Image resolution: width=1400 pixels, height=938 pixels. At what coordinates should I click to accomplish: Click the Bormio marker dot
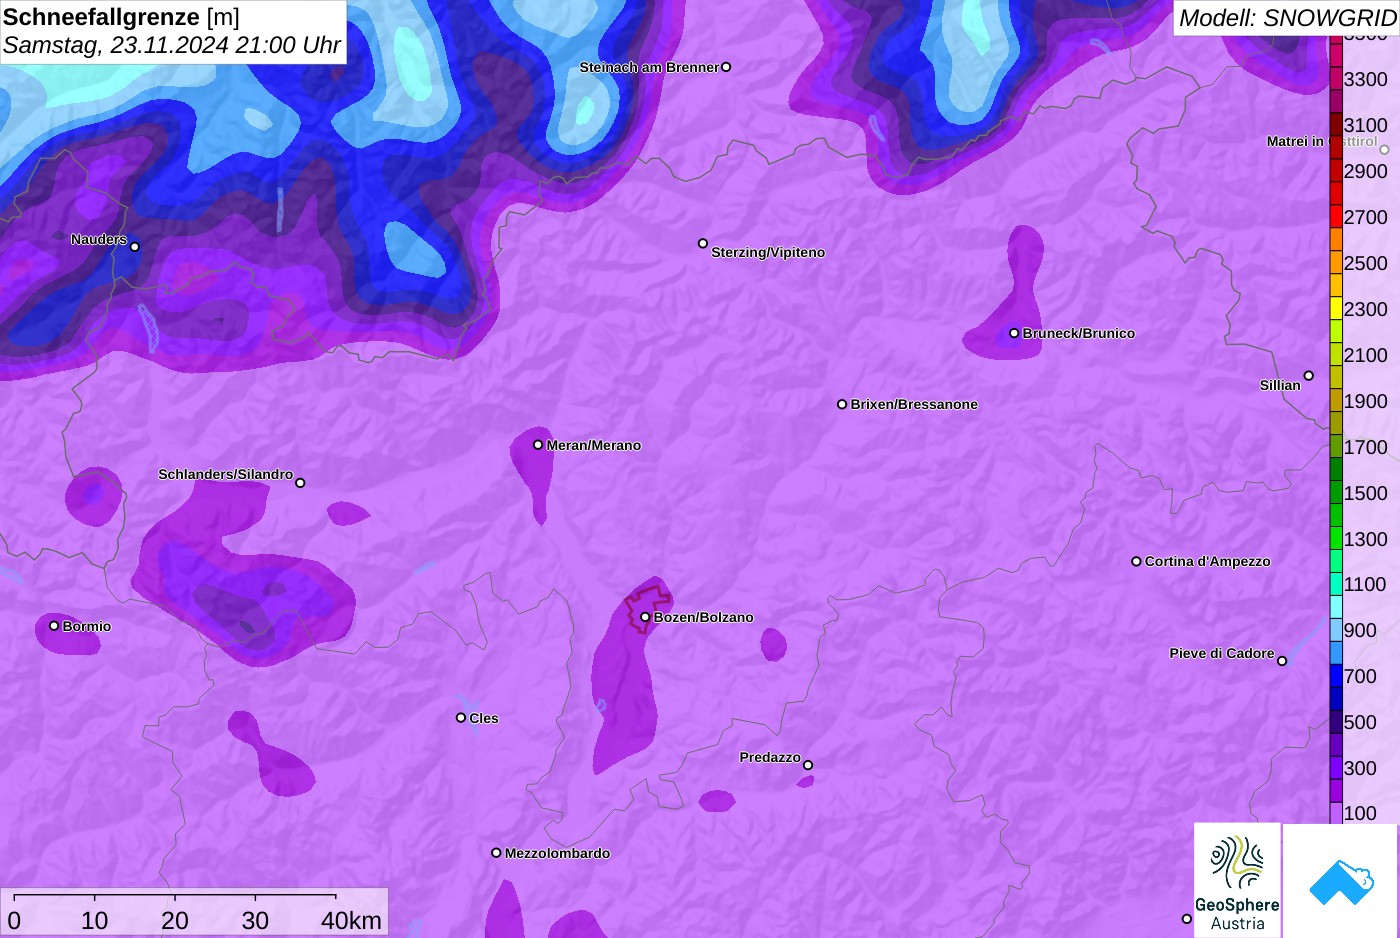click(x=54, y=625)
